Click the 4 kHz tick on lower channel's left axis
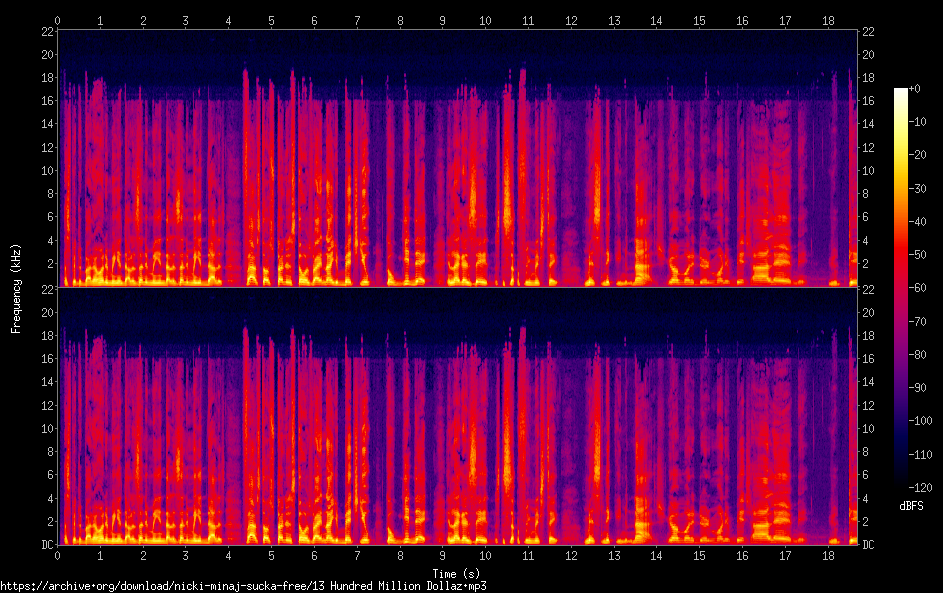The height and width of the screenshot is (593, 943). [x=49, y=498]
